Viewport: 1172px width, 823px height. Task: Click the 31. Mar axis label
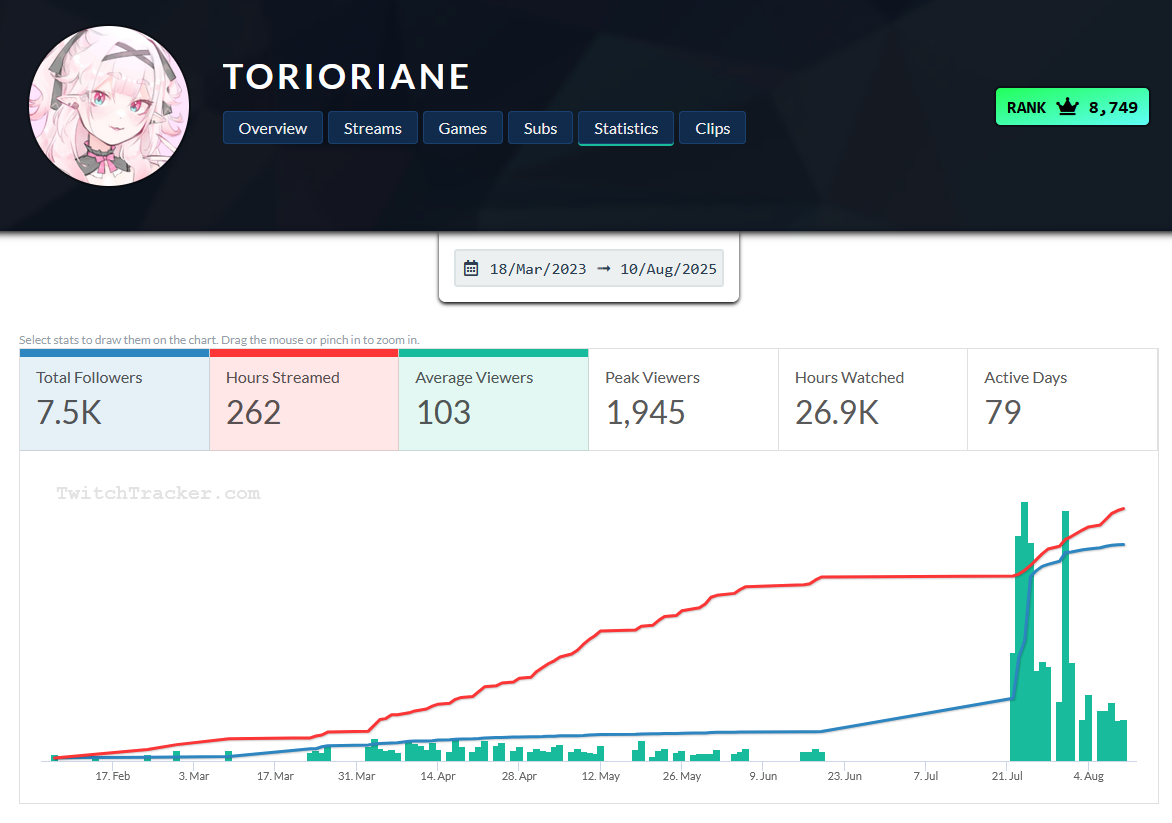tap(357, 776)
